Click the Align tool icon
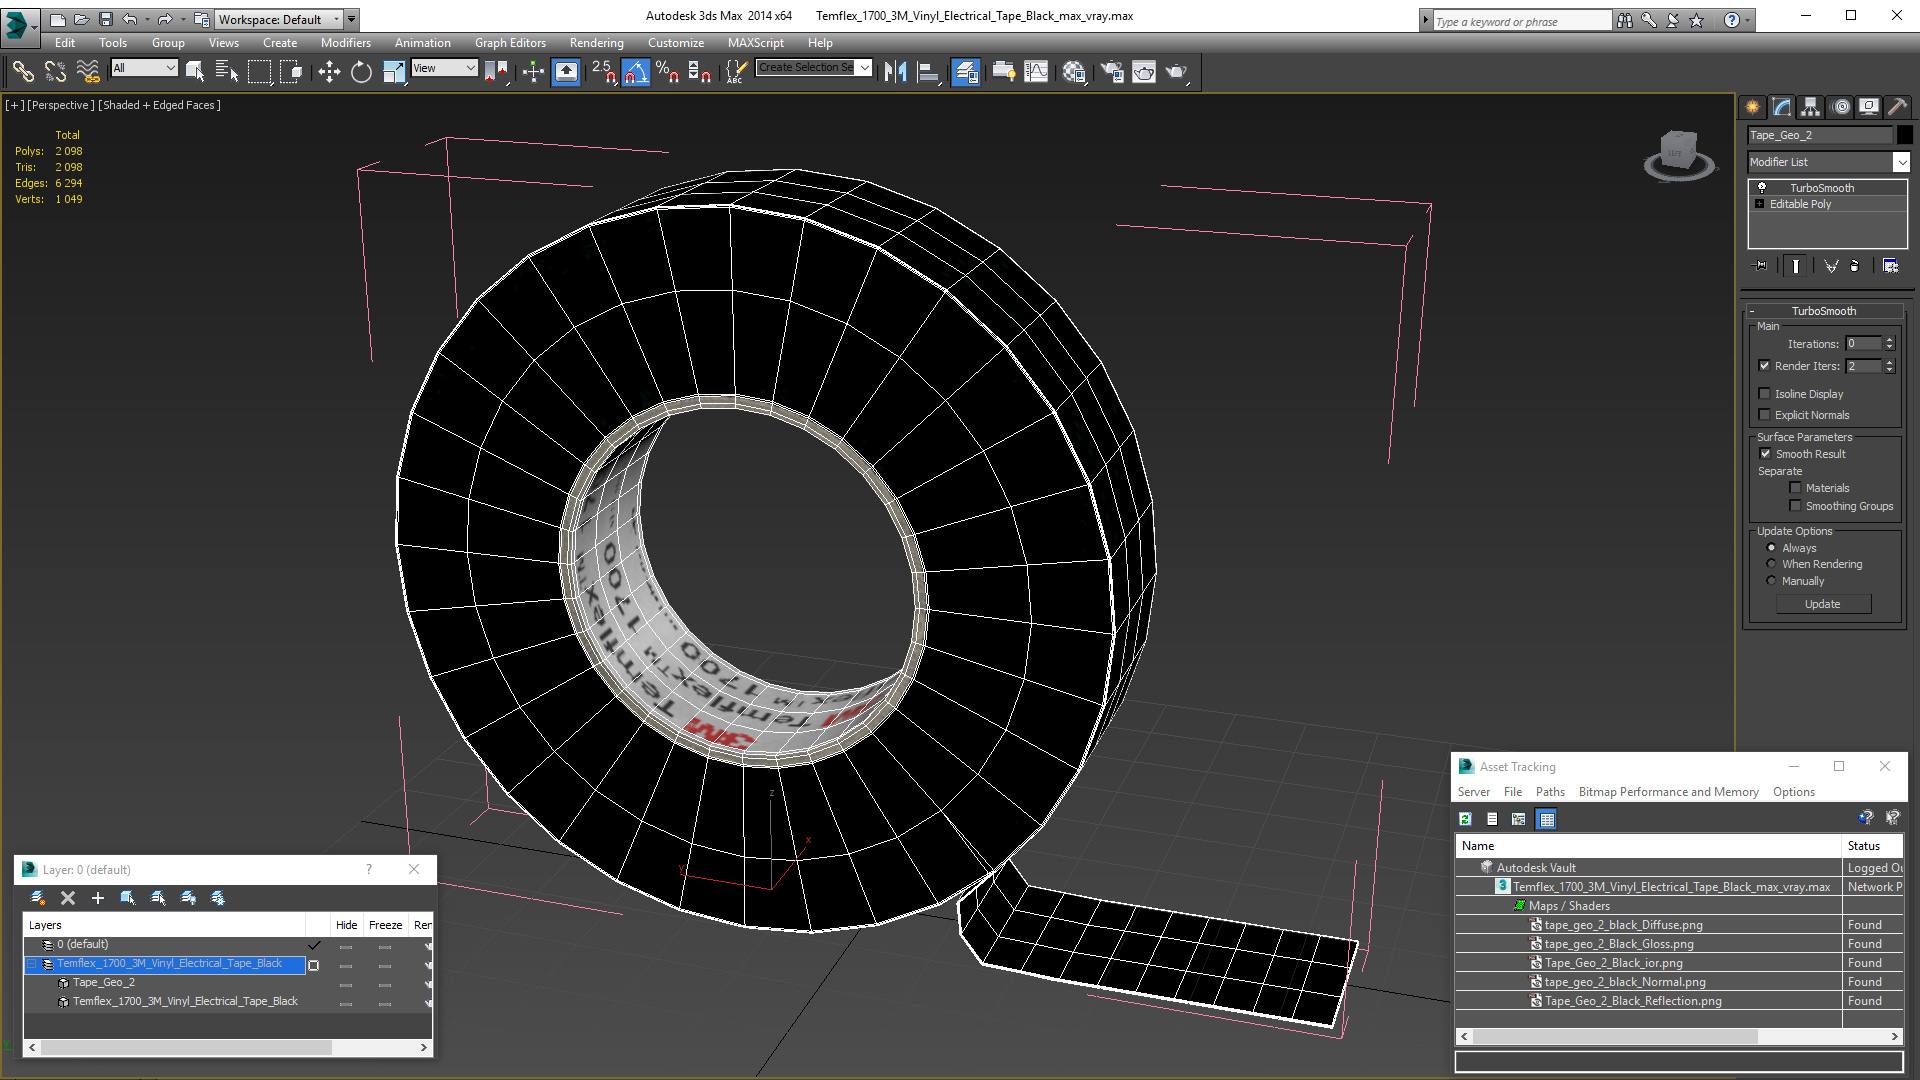Screen dimensions: 1920x1080 click(x=929, y=71)
